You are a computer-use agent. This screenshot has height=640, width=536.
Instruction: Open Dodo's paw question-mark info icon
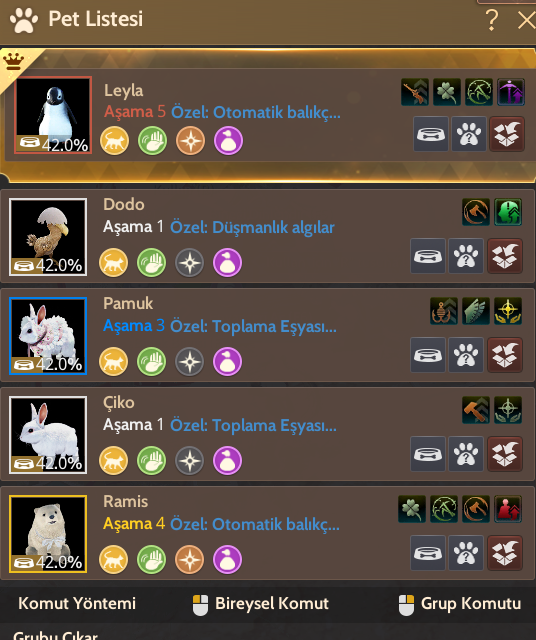(466, 256)
